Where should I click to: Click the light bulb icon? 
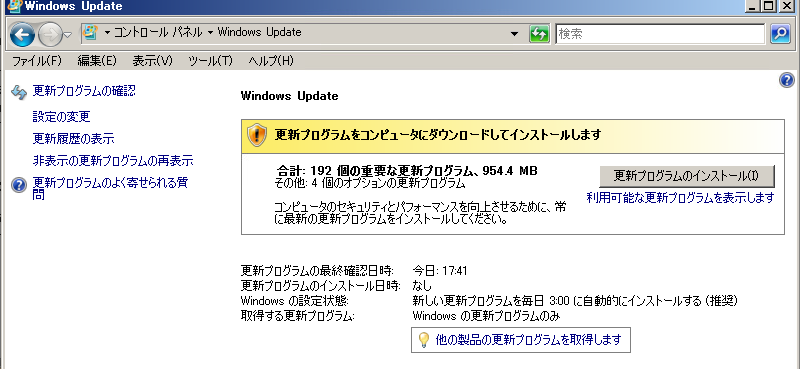click(423, 340)
